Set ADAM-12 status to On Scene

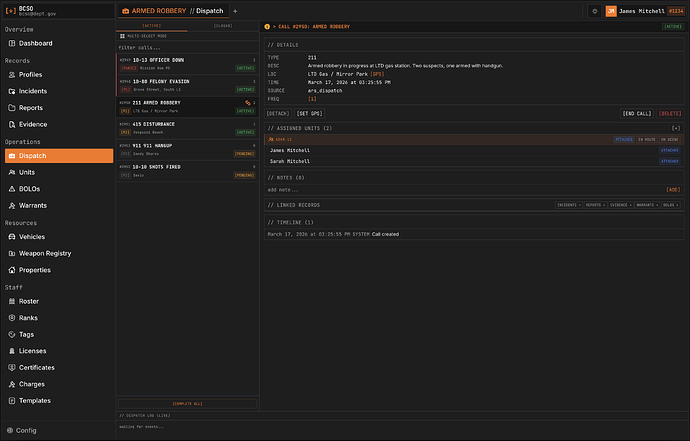pyautogui.click(x=670, y=140)
